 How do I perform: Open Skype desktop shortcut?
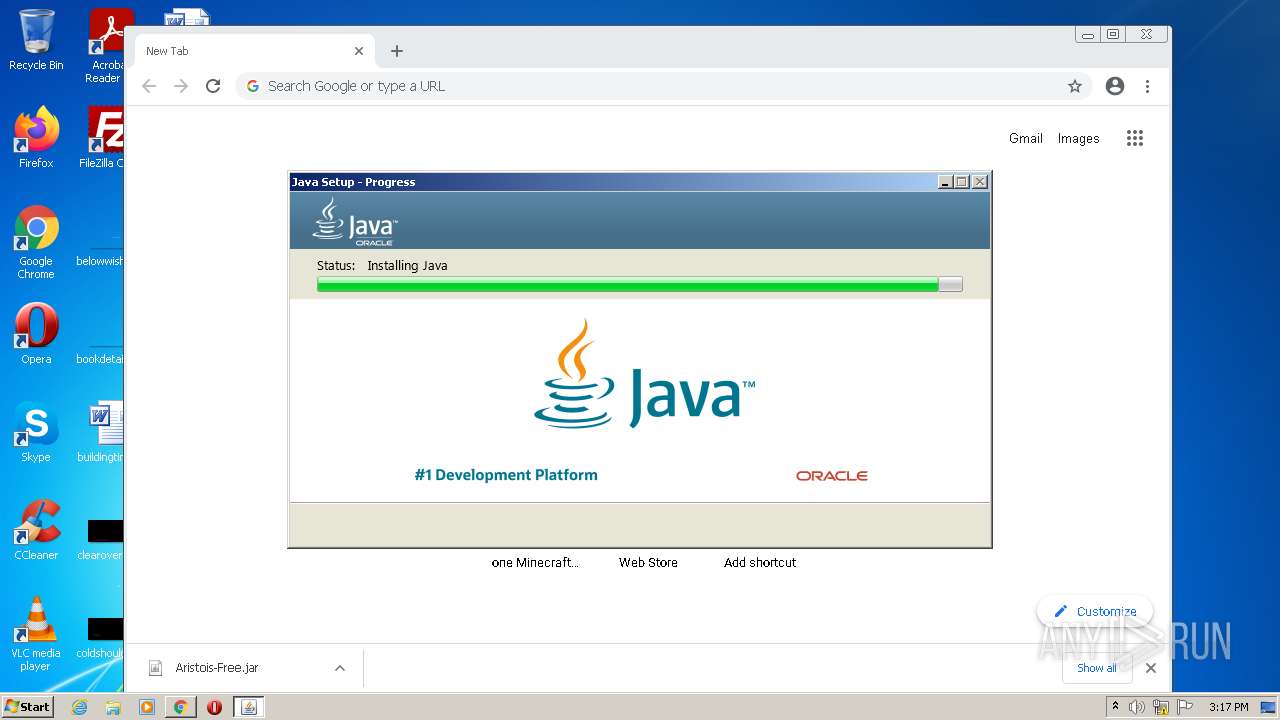pos(36,431)
